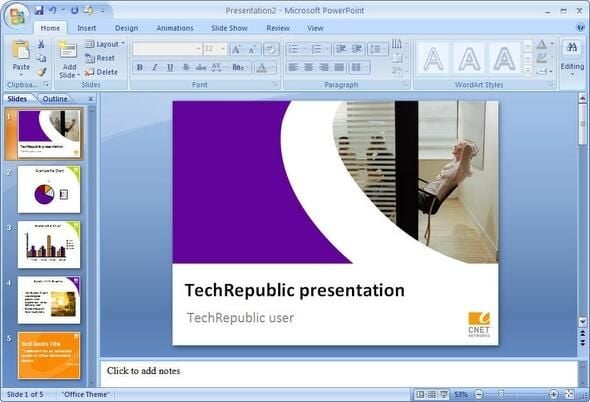
Task: Open the Change Case menu
Action: (x=239, y=67)
